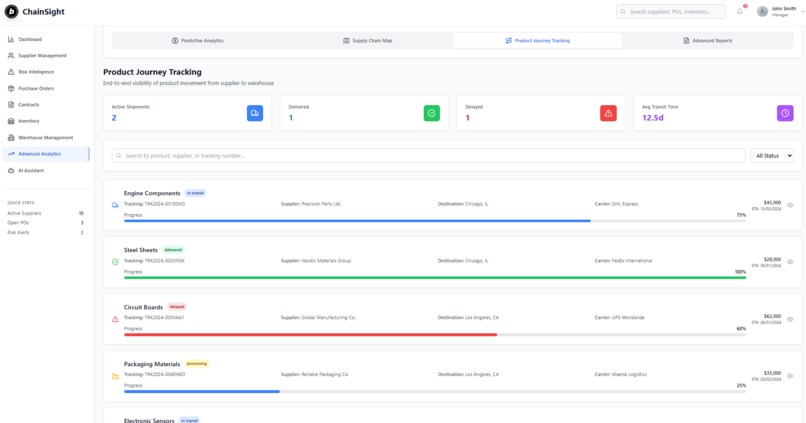The image size is (806, 423).
Task: Click the Risk Alerts quick stat
Action: click(x=45, y=232)
